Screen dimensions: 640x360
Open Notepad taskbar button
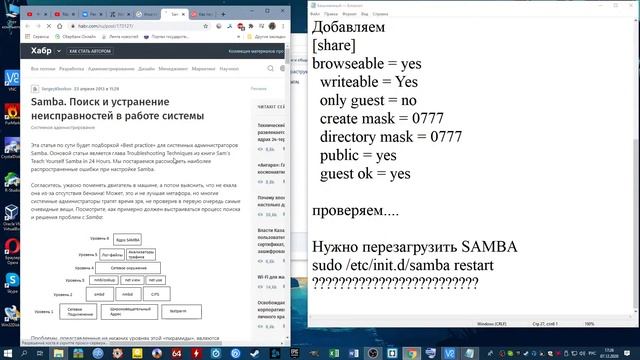[470, 353]
